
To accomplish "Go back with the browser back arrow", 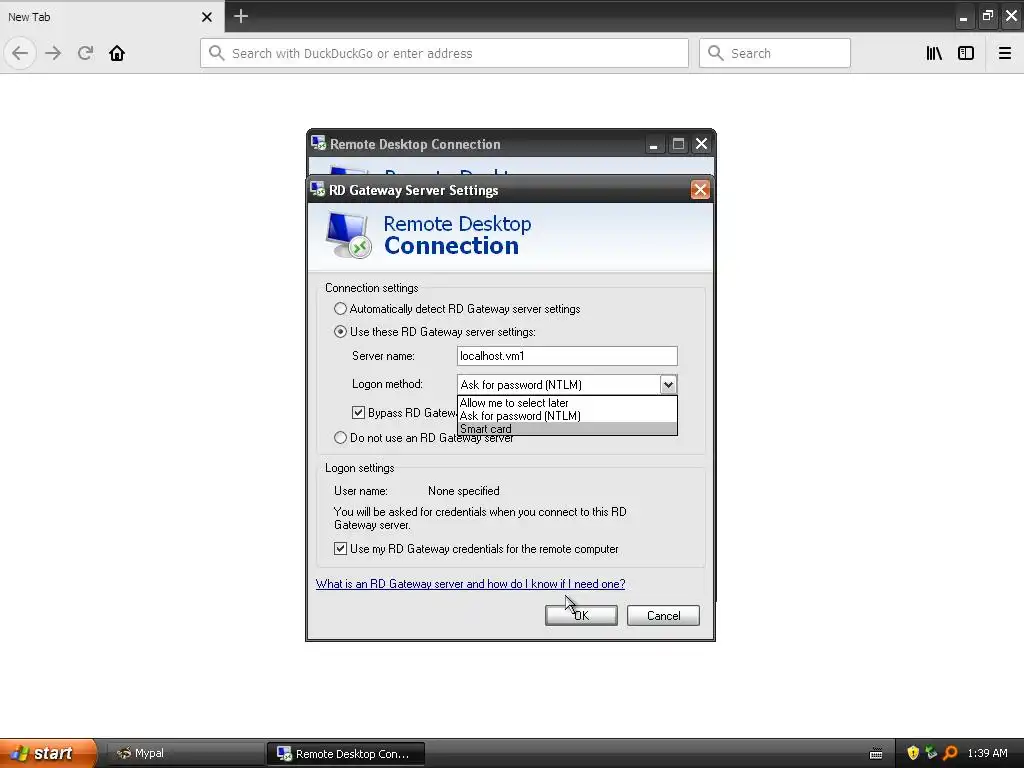I will [x=20, y=53].
